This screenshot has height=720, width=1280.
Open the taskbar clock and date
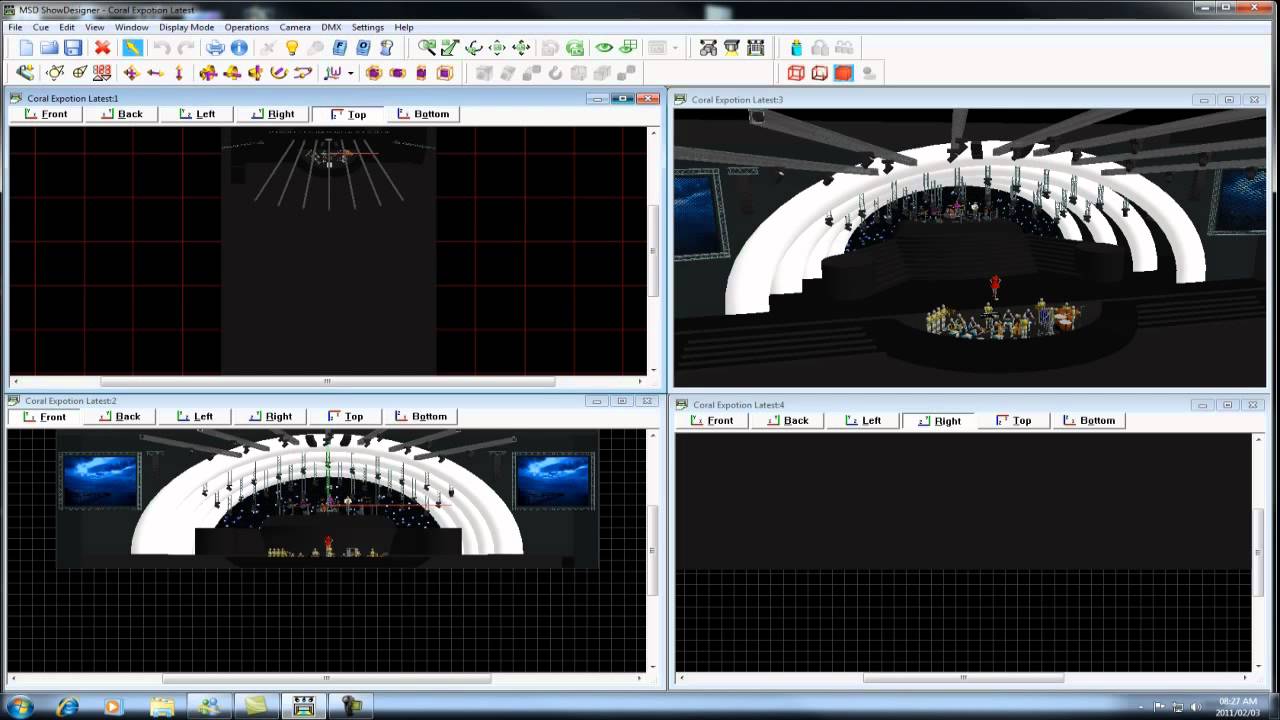coord(1238,707)
